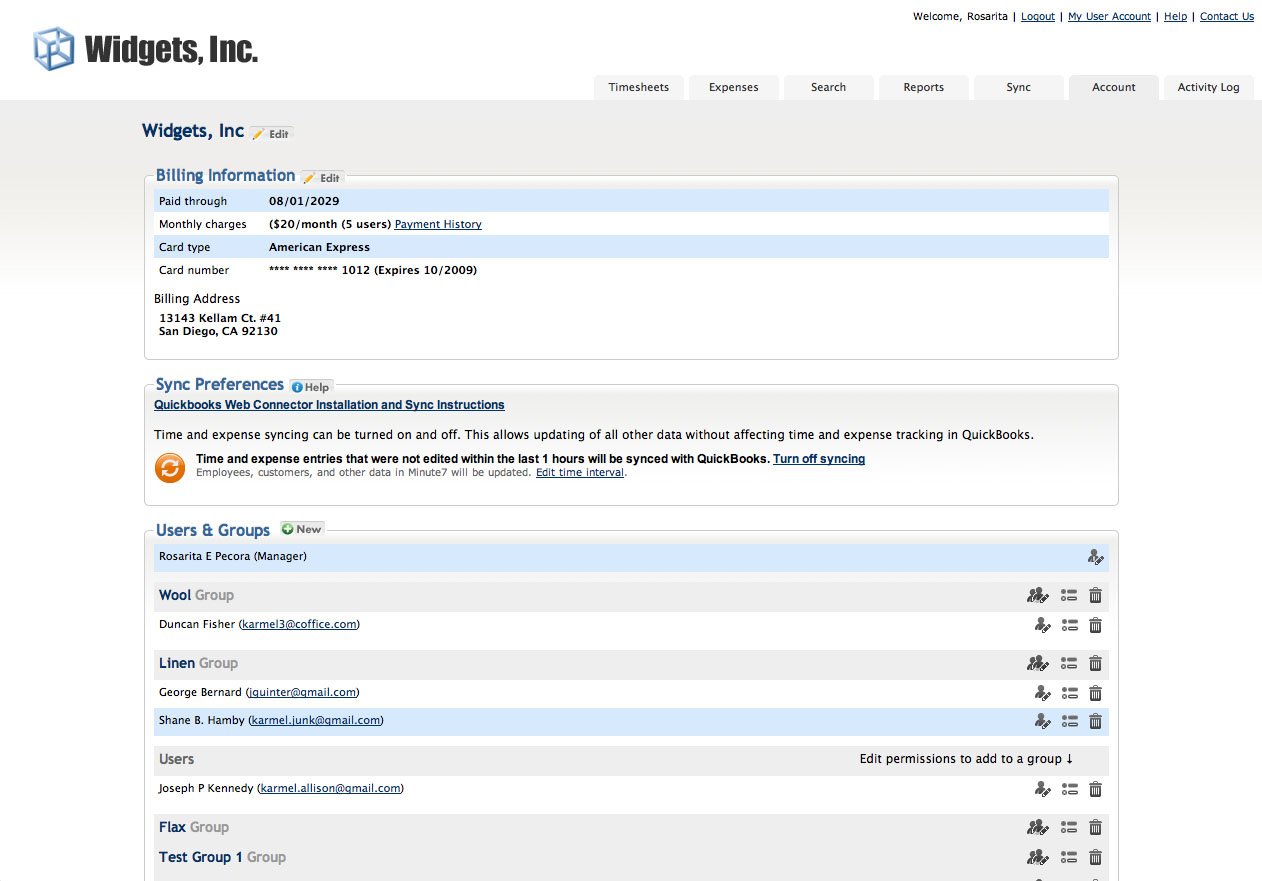Switch to the Expenses tab
This screenshot has width=1262, height=881.
point(734,87)
